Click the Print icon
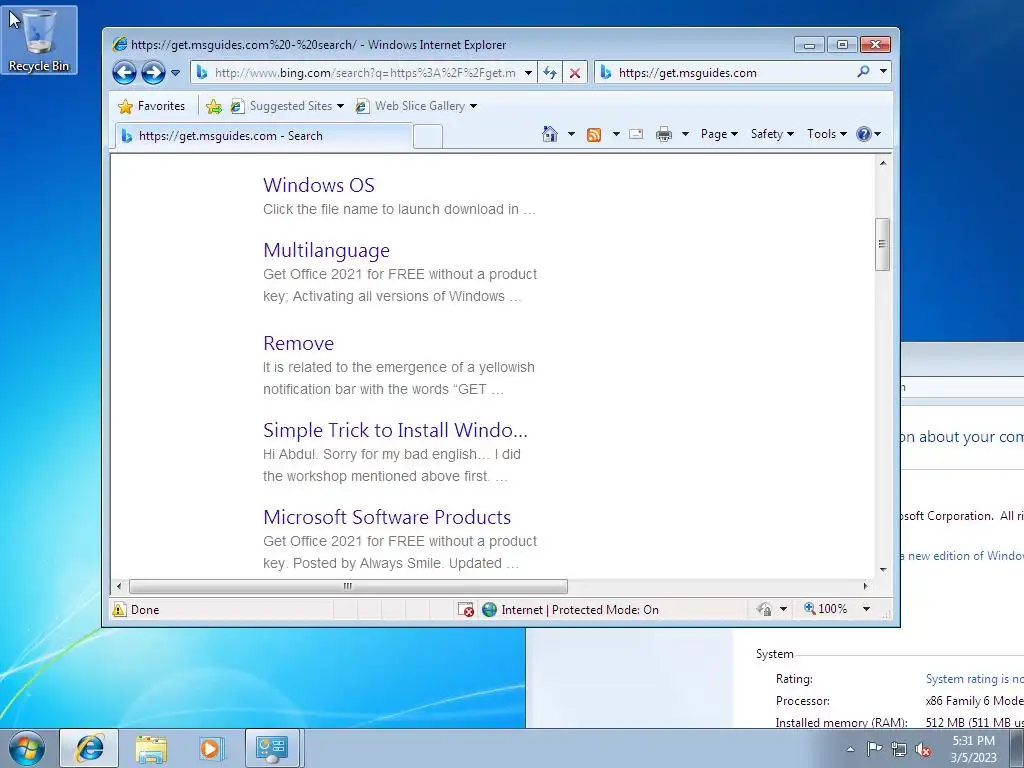Viewport: 1024px width, 768px height. (664, 134)
